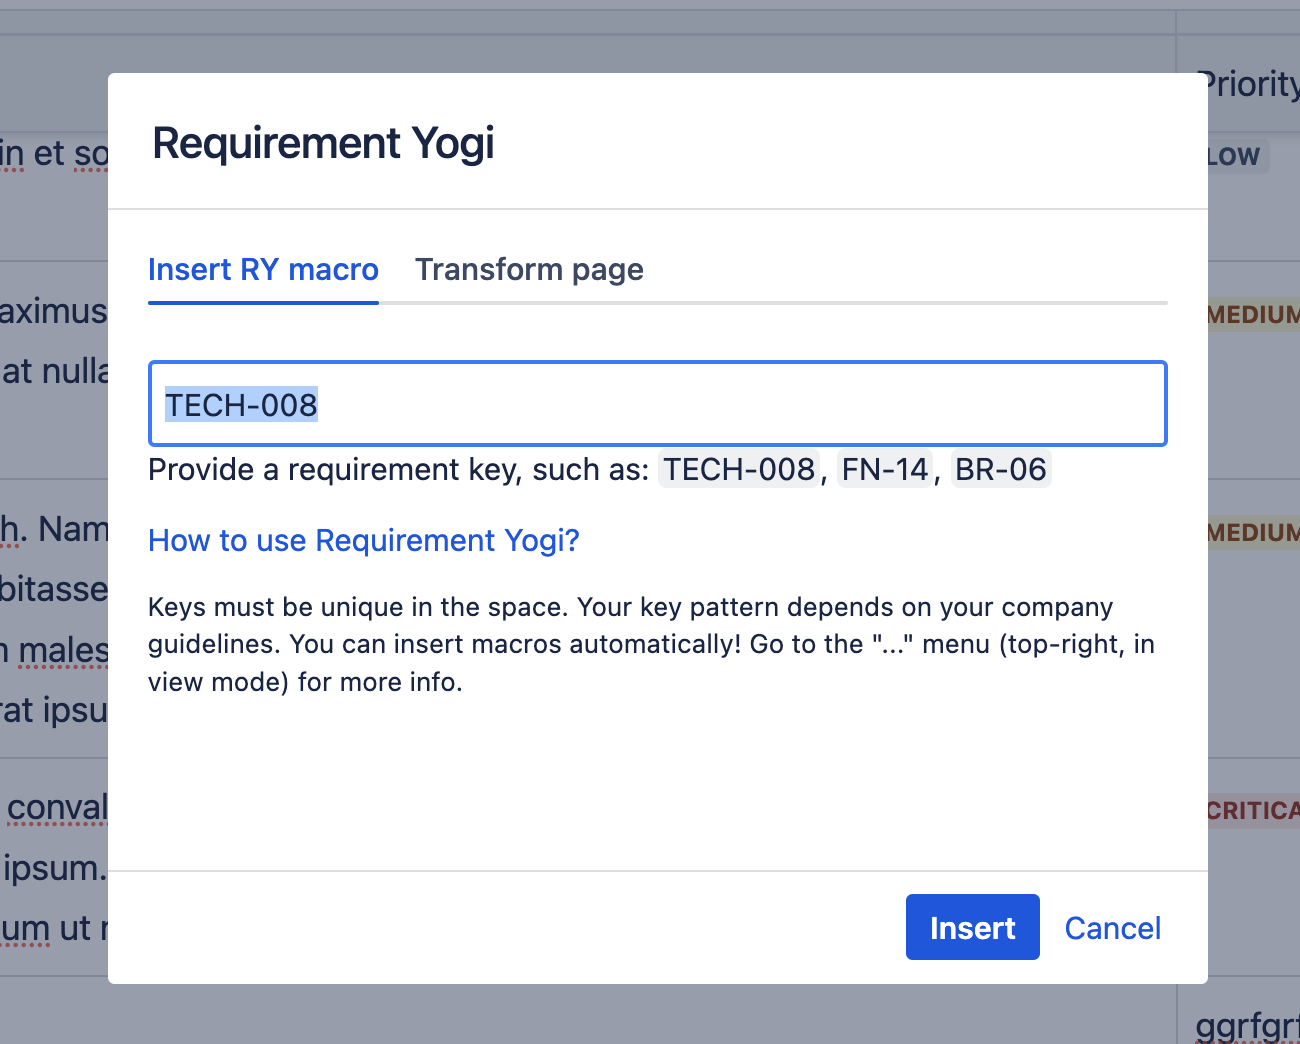Click the blue Insert button
1300x1044 pixels.
[x=971, y=927]
